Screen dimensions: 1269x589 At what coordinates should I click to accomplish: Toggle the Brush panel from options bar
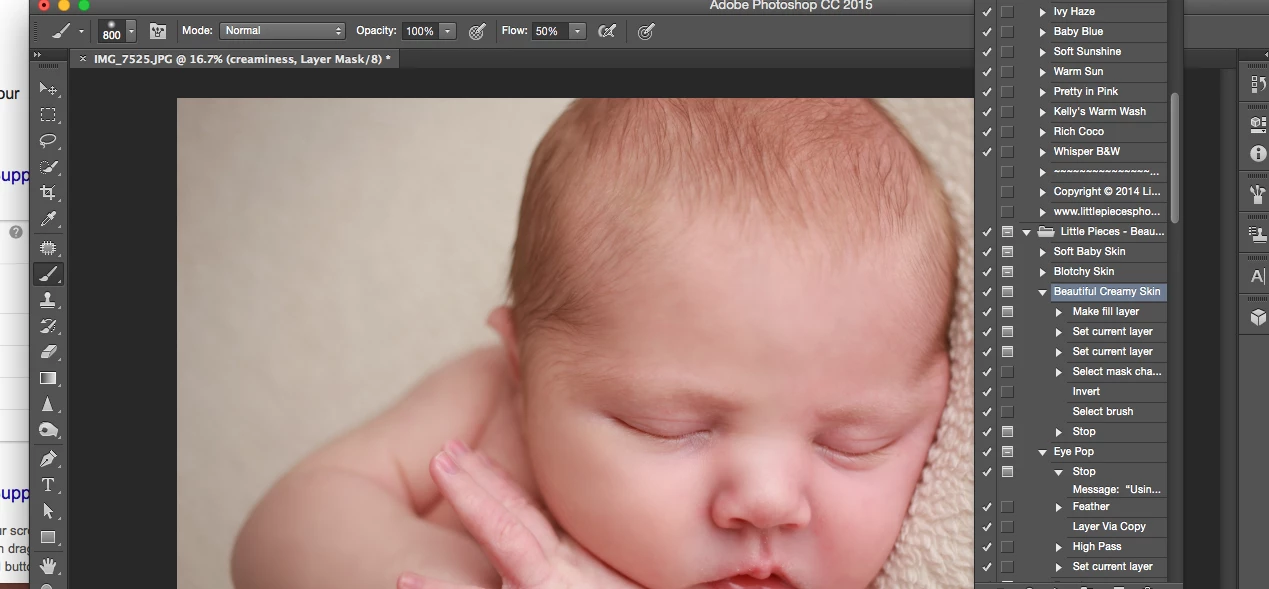pyautogui.click(x=158, y=31)
